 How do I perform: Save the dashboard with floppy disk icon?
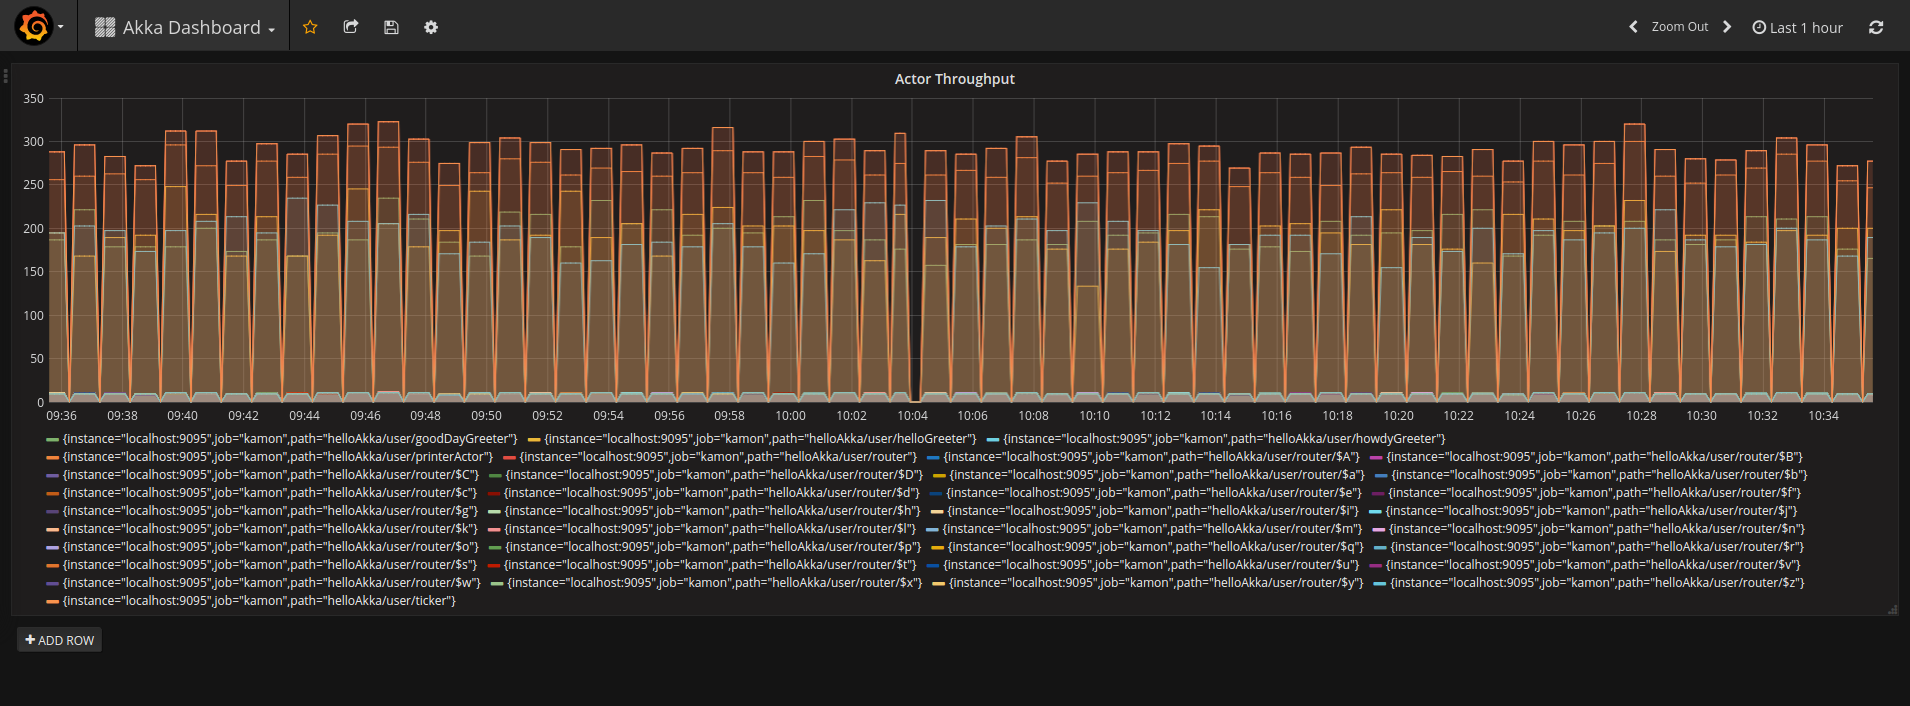[x=391, y=27]
